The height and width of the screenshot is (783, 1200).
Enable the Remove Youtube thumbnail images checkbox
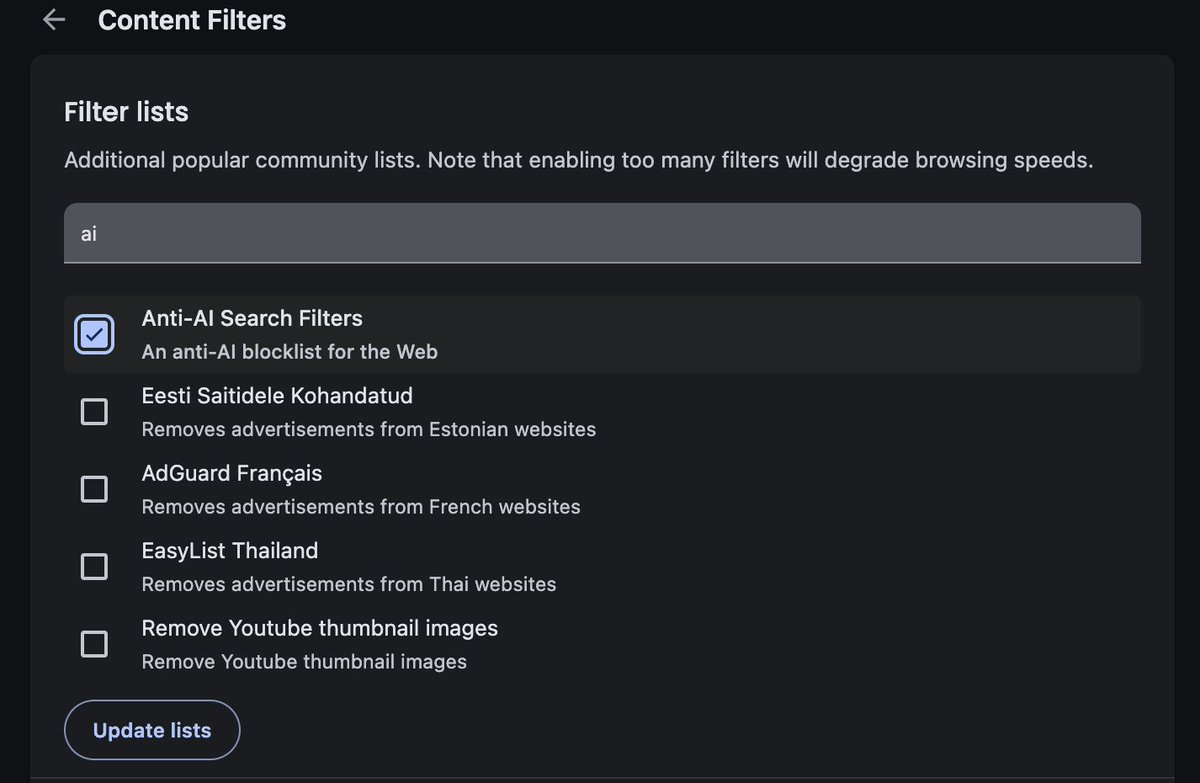coord(94,644)
